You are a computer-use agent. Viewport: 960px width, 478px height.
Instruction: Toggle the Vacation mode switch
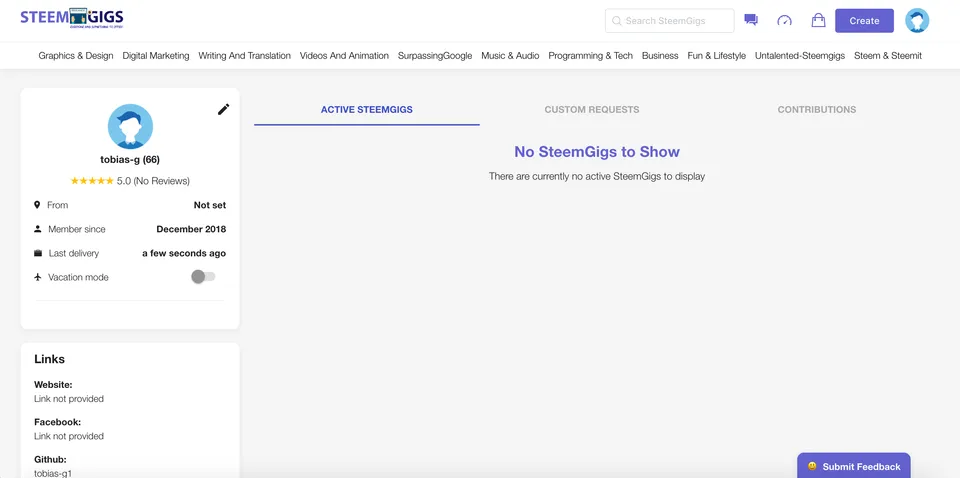(203, 277)
